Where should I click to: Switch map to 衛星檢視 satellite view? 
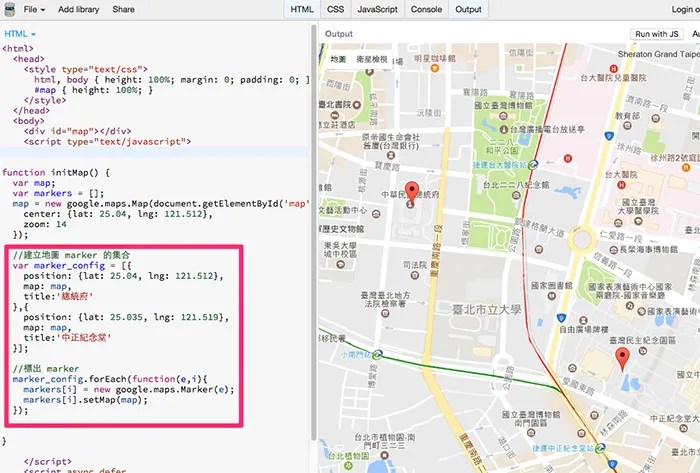pyautogui.click(x=371, y=59)
